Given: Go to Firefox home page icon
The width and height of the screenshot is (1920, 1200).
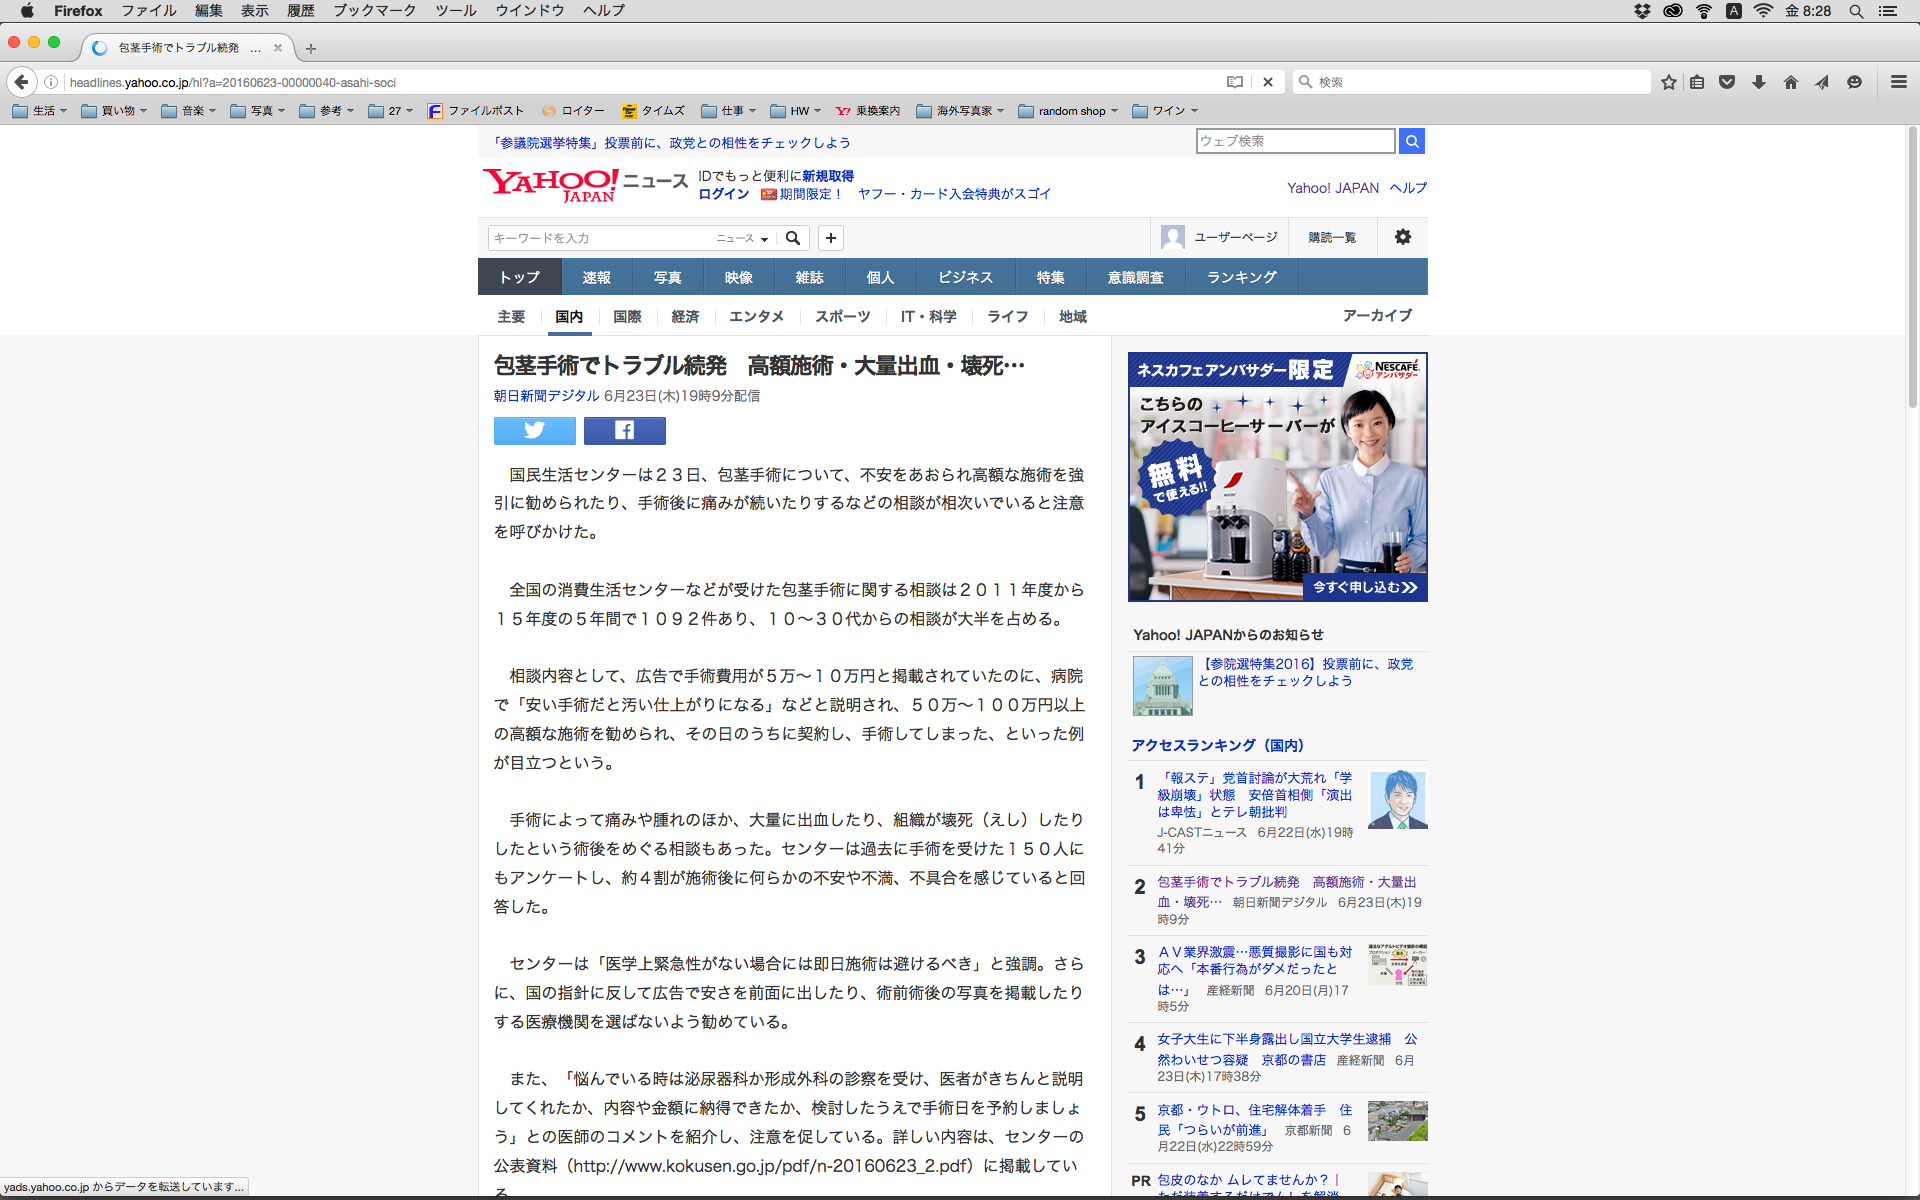Looking at the screenshot, I should [x=1790, y=82].
